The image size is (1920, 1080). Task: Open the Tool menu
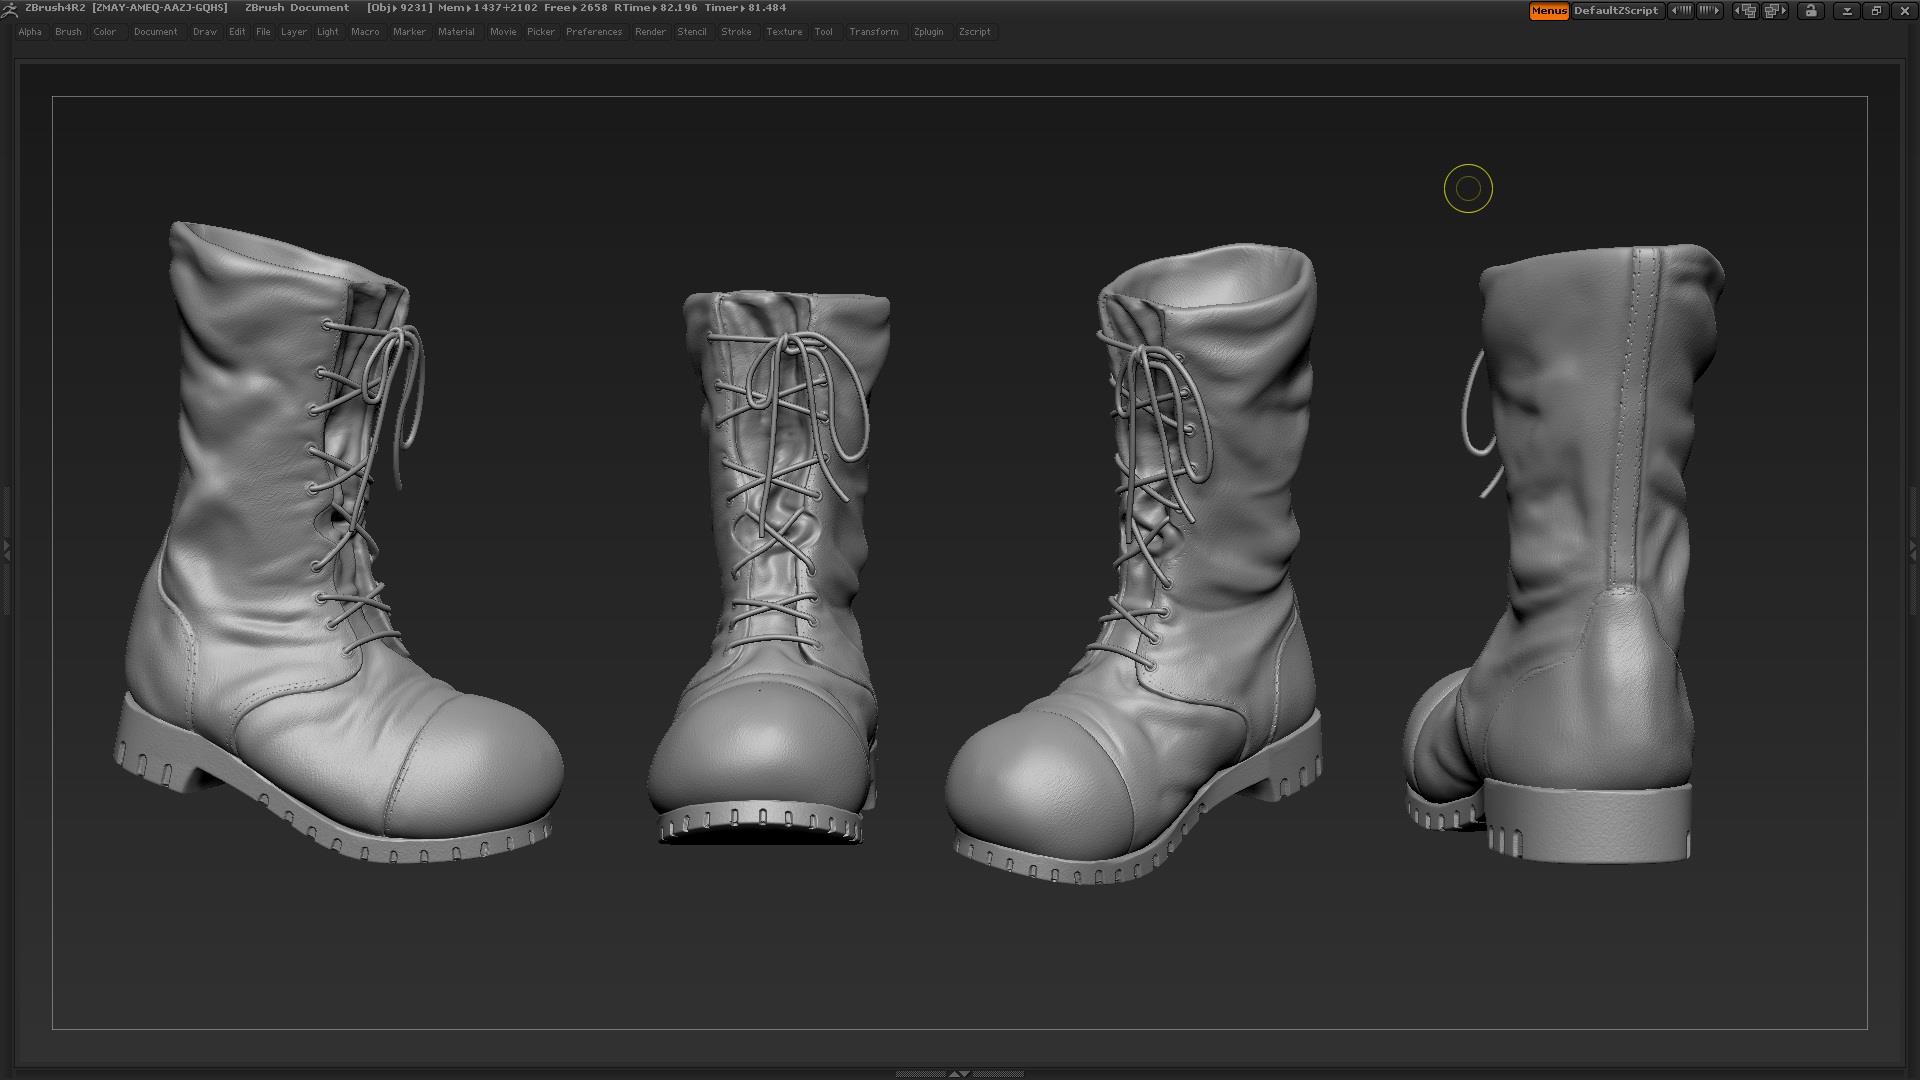(823, 31)
